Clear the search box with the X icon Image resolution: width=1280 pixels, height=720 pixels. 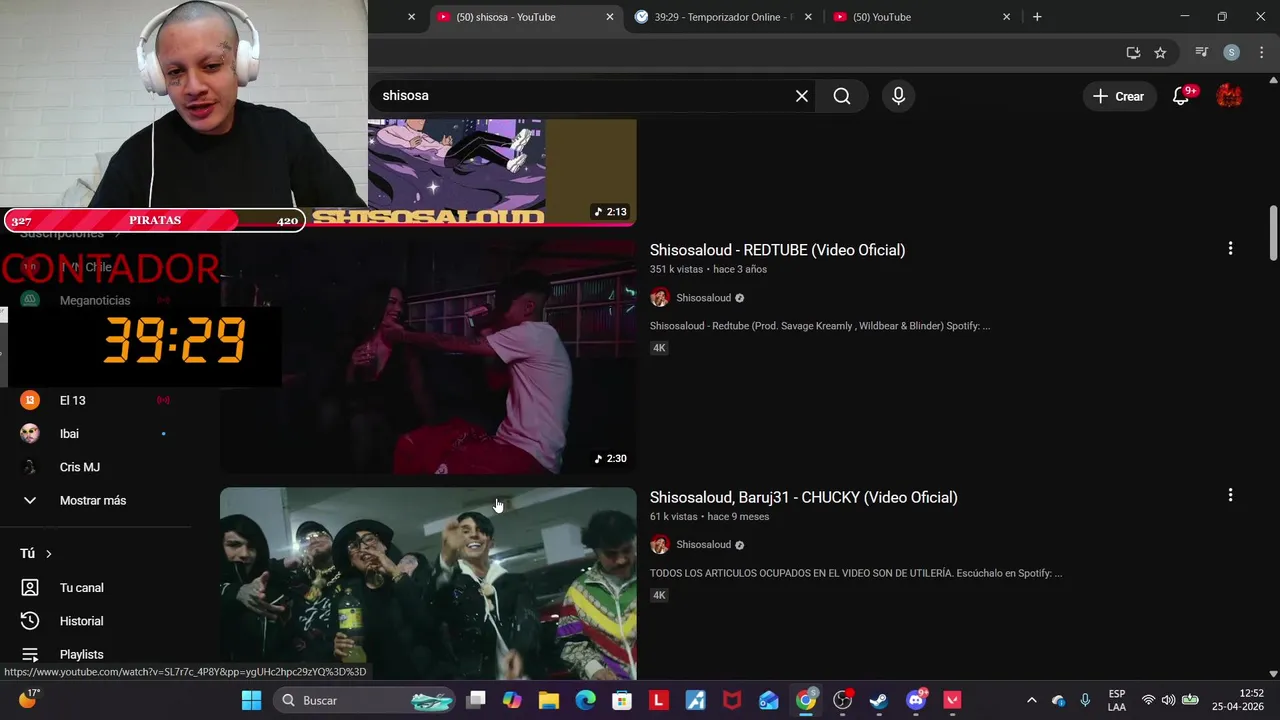point(802,96)
